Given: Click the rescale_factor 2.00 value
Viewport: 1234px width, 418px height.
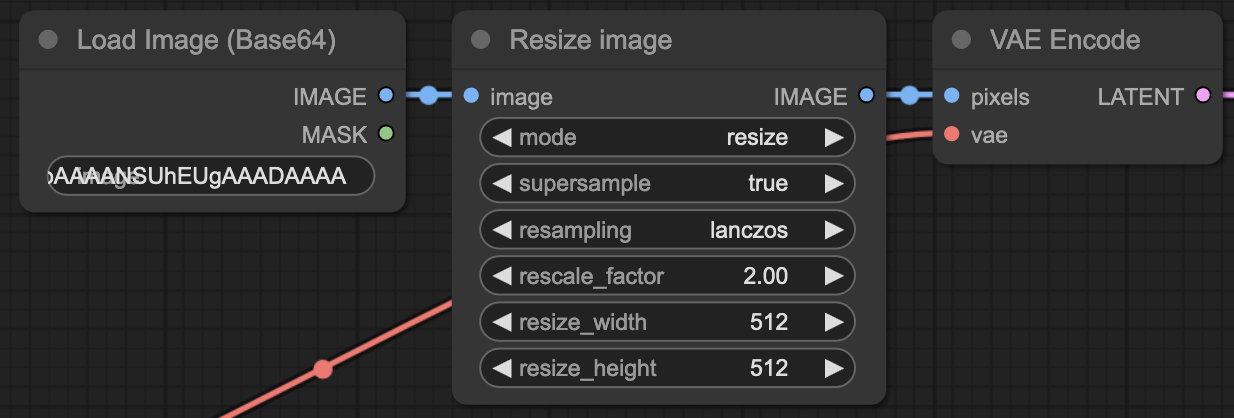Looking at the screenshot, I should coord(765,276).
